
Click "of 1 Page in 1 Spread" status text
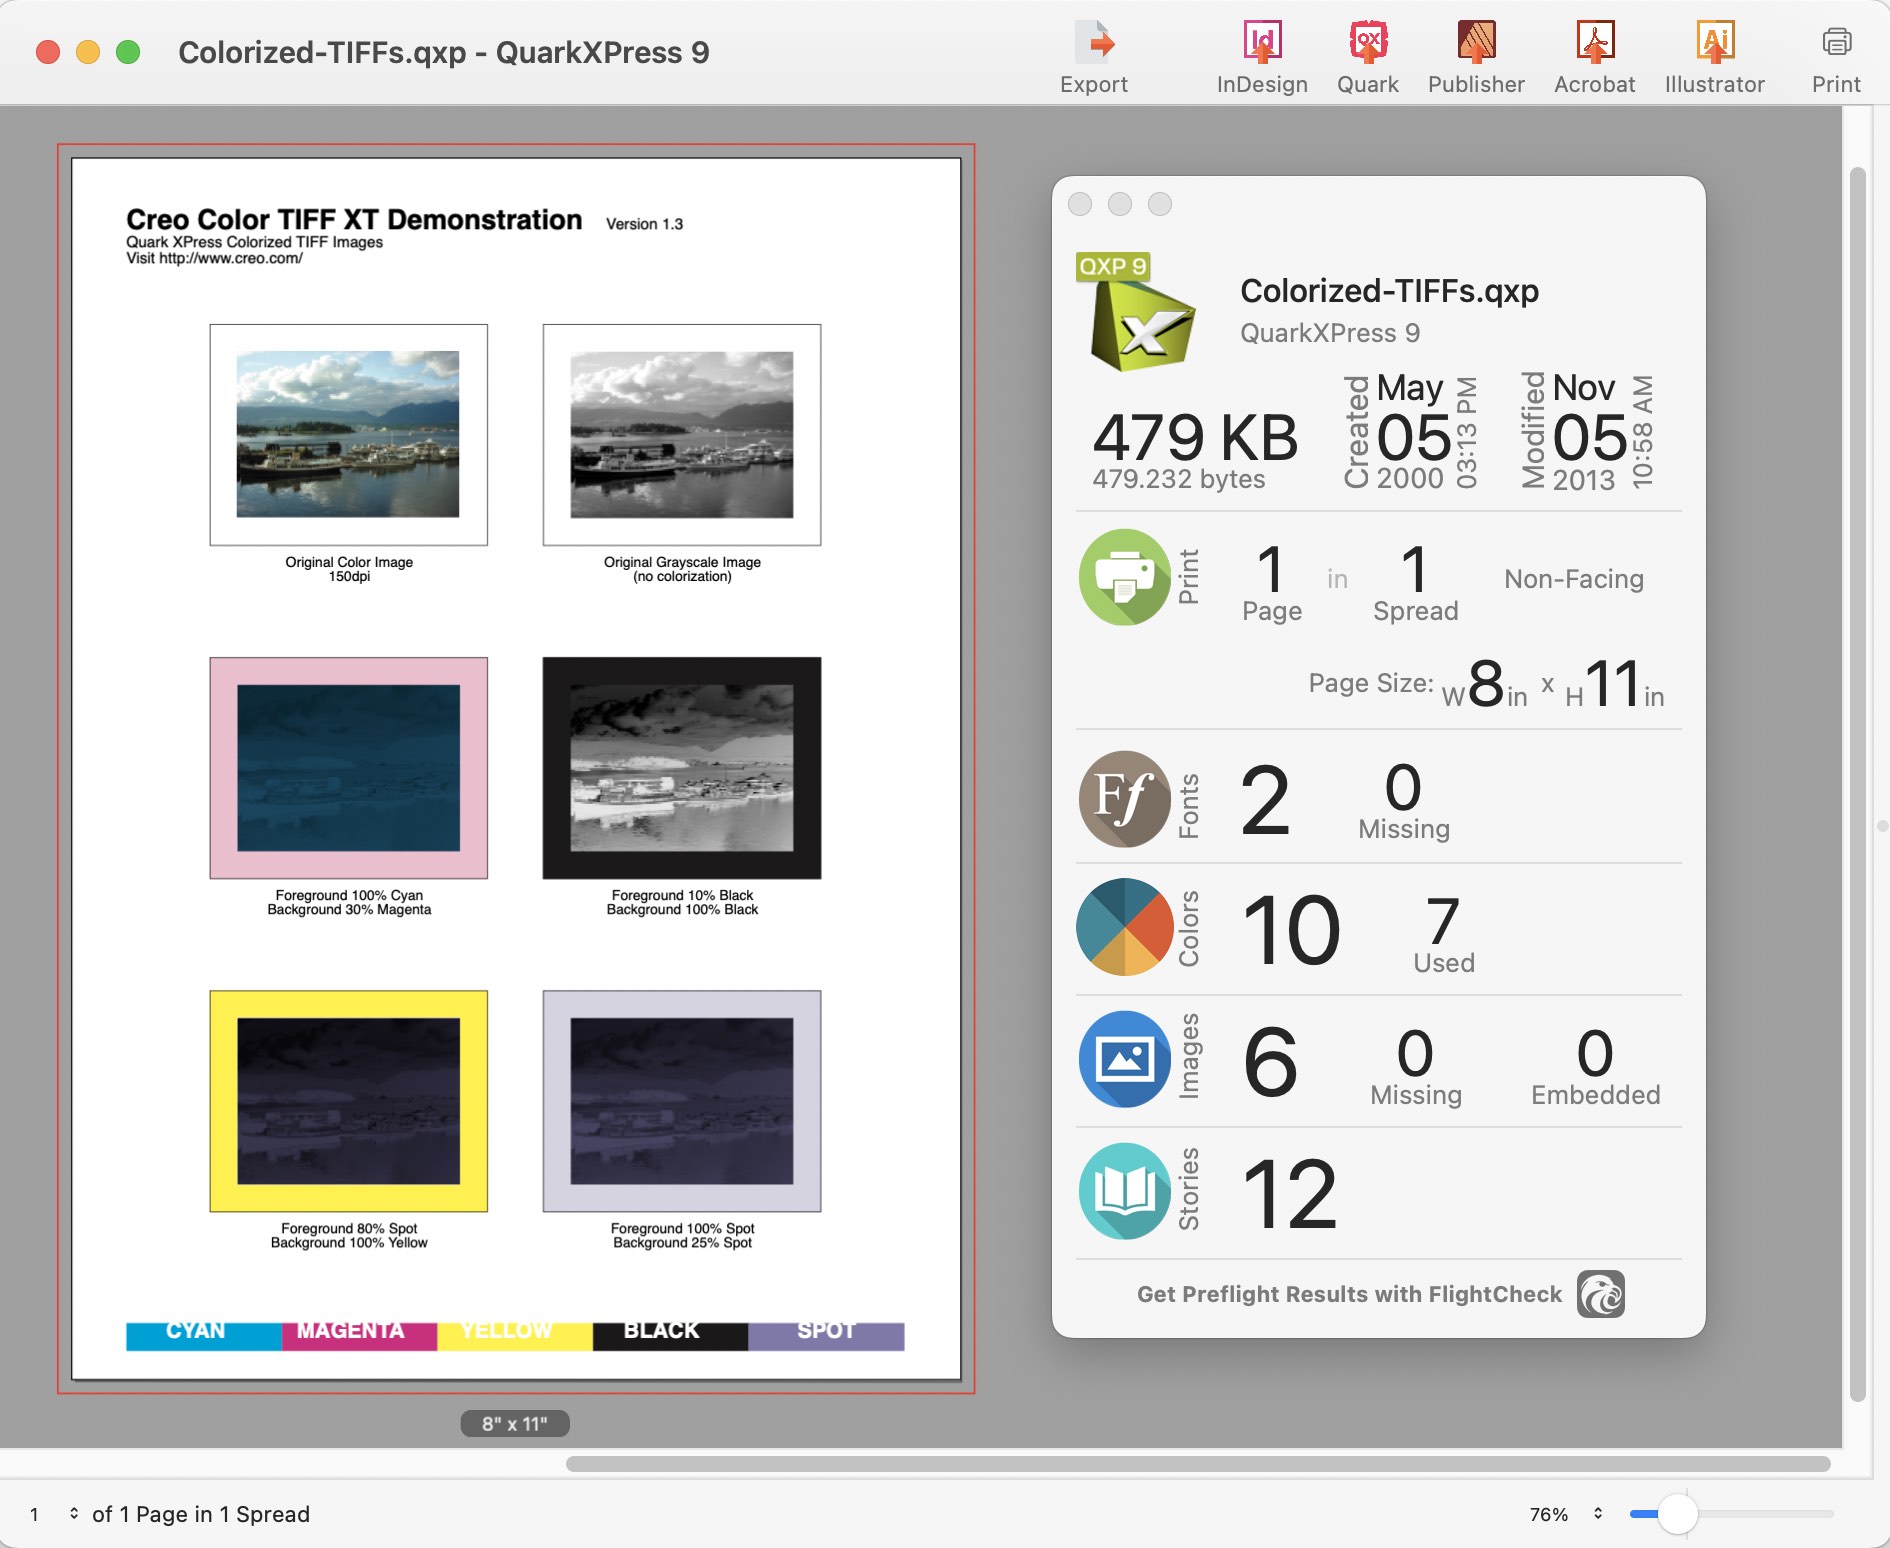coord(201,1514)
